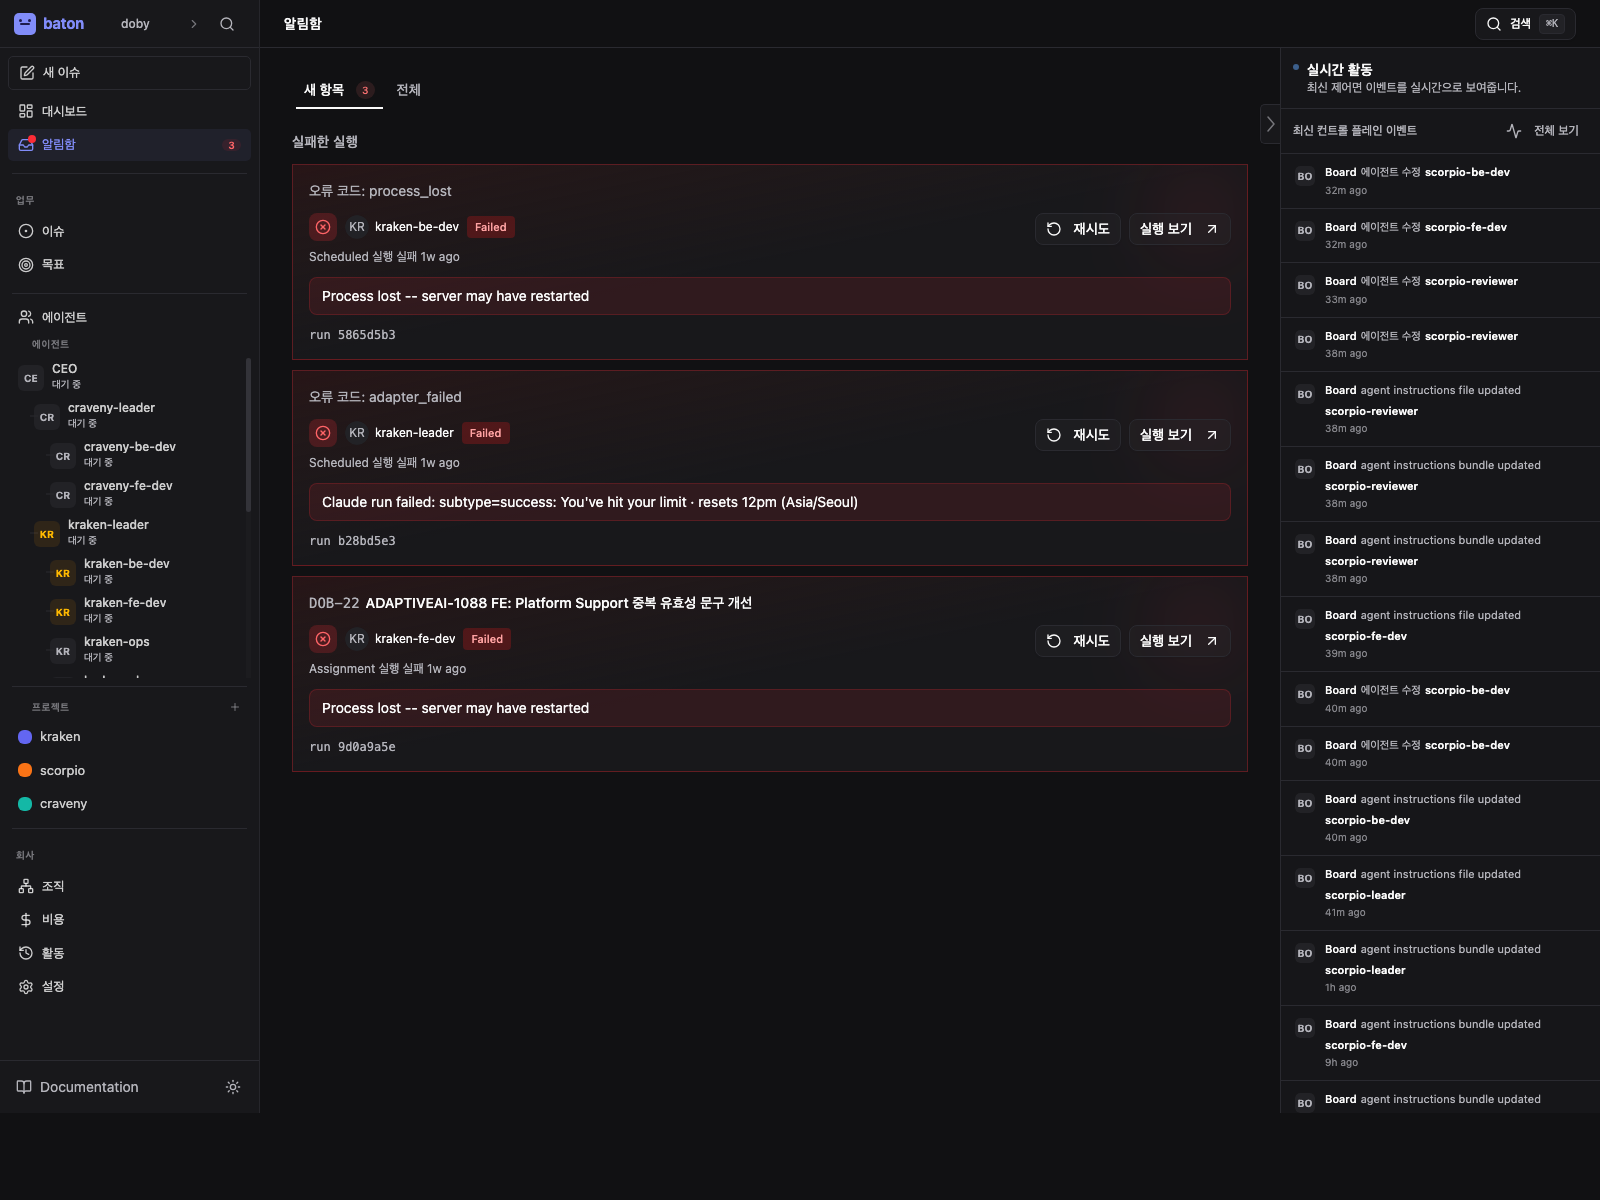Collapse the realtime activity panel chevron
The height and width of the screenshot is (1200, 1600).
1270,124
